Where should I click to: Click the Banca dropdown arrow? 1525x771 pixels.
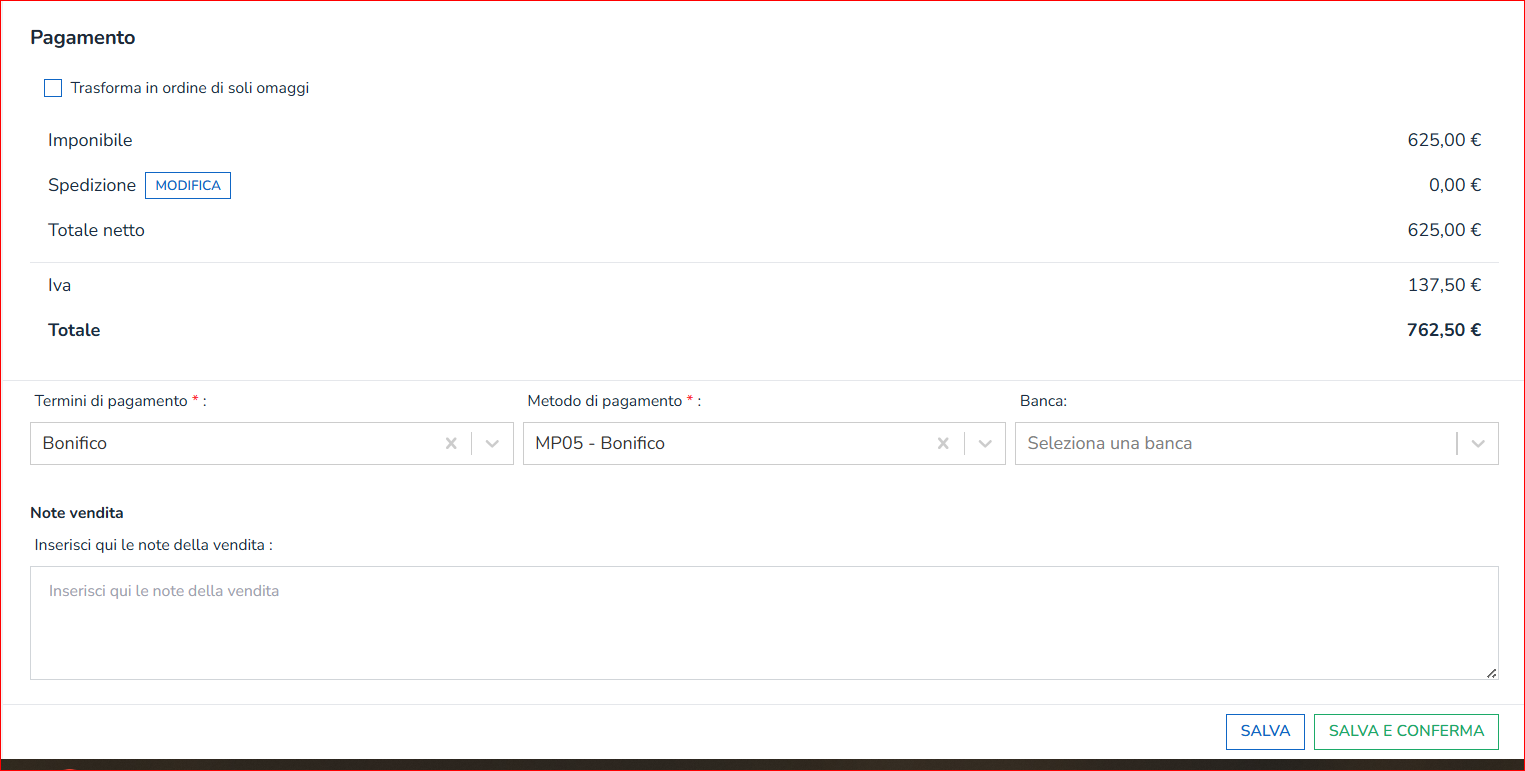point(1478,444)
